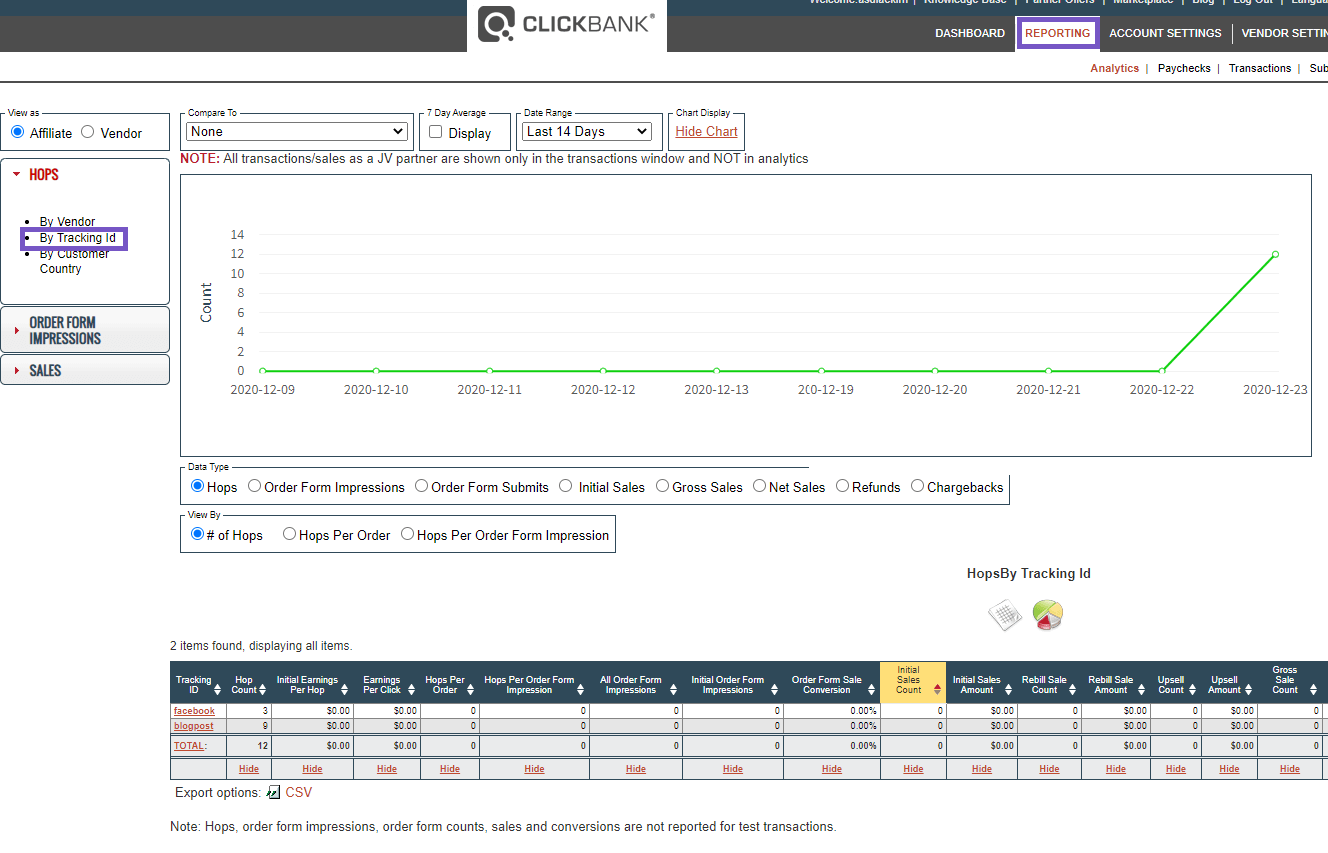
Task: Click the 2020-12-09 chart data point
Action: pyautogui.click(x=263, y=371)
